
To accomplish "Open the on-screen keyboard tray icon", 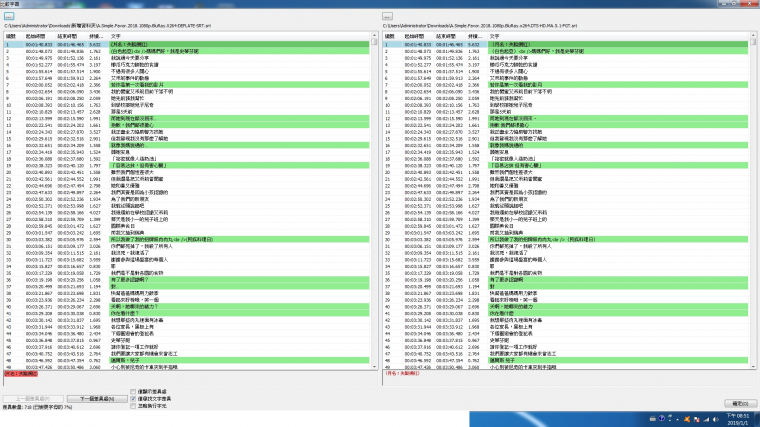I will tap(652, 419).
